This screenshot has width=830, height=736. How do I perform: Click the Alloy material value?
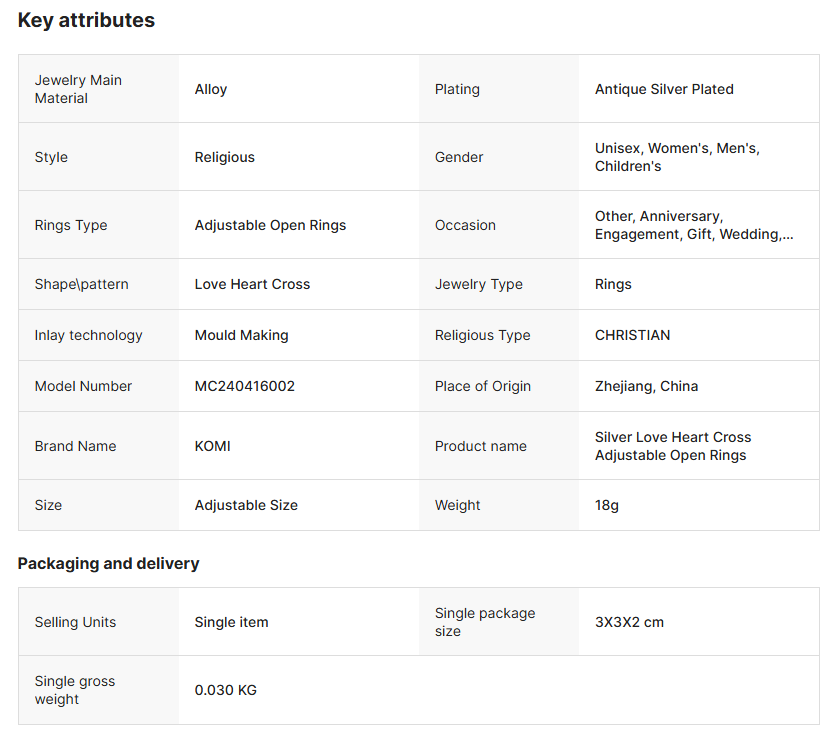211,89
